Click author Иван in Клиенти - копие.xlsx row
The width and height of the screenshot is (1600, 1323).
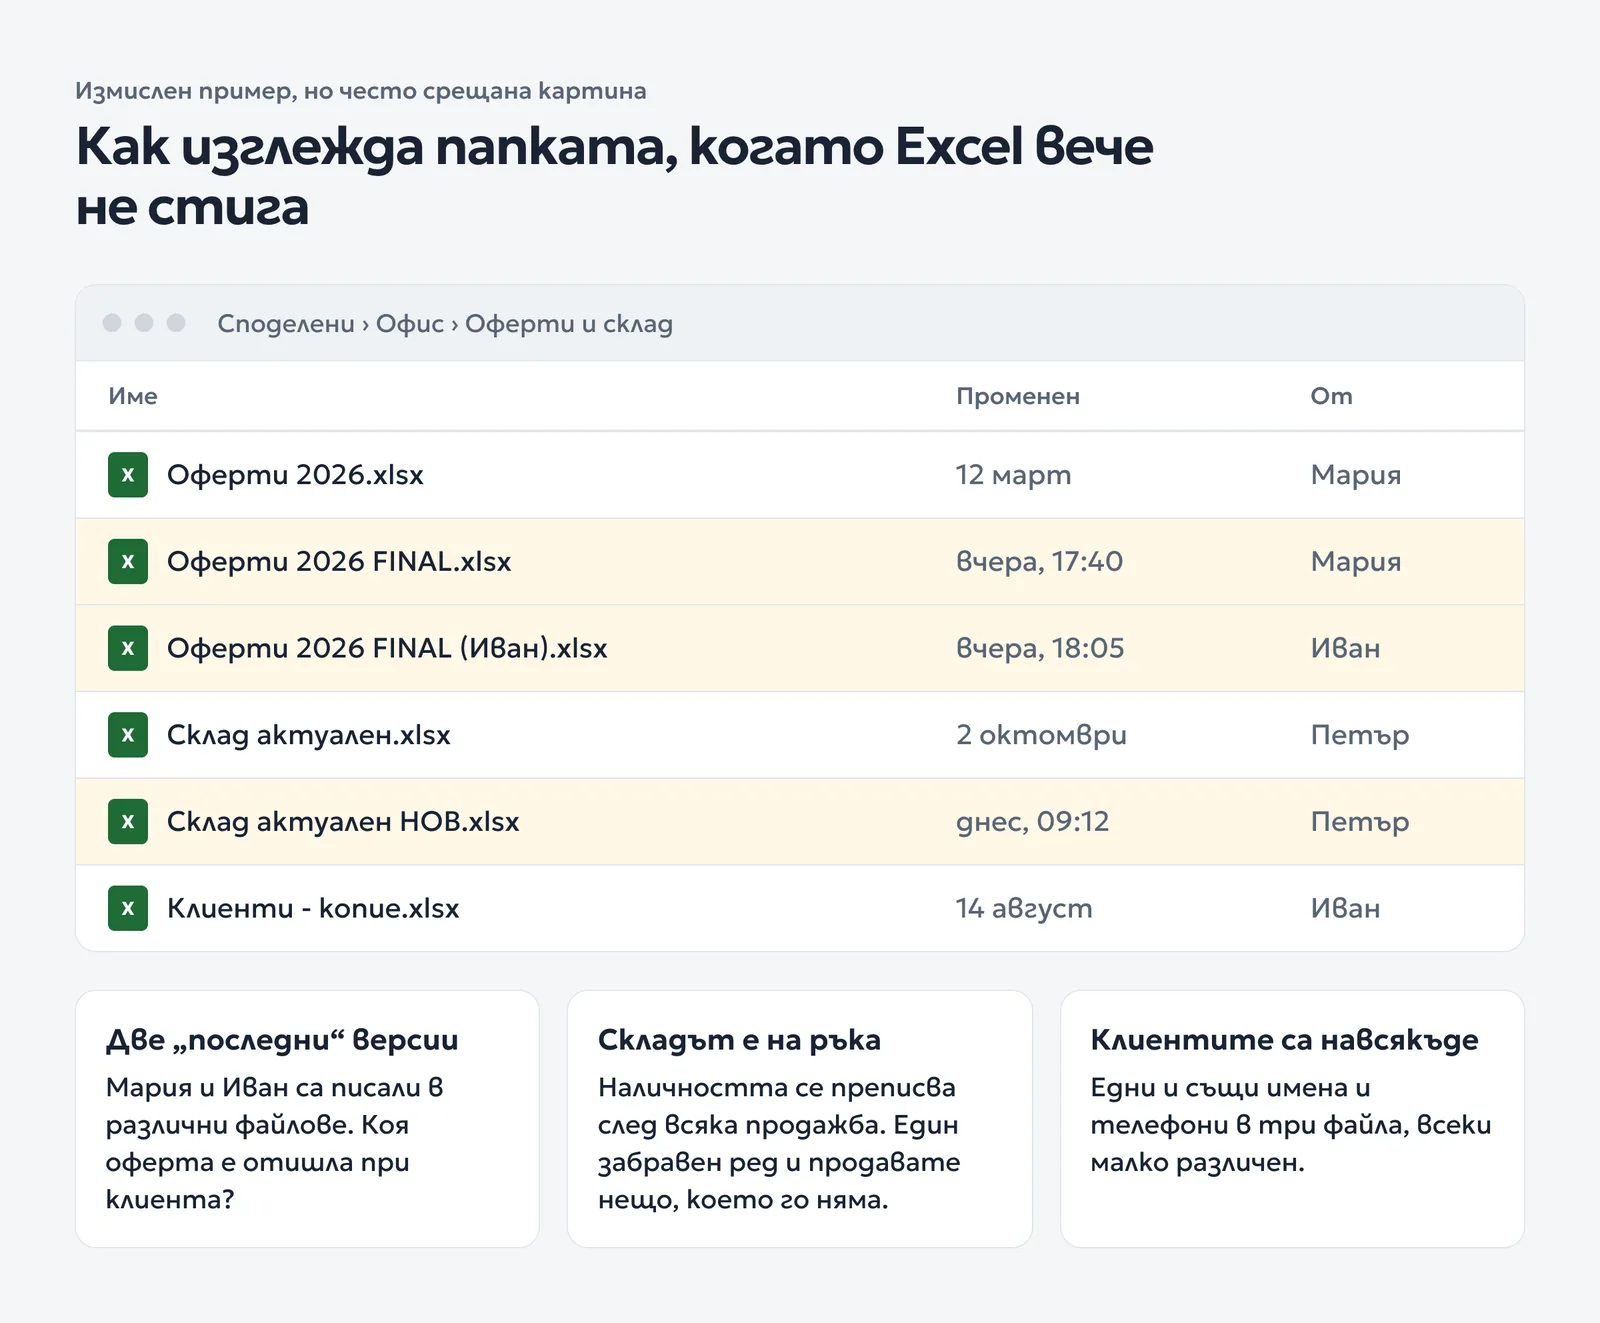[x=1346, y=908]
